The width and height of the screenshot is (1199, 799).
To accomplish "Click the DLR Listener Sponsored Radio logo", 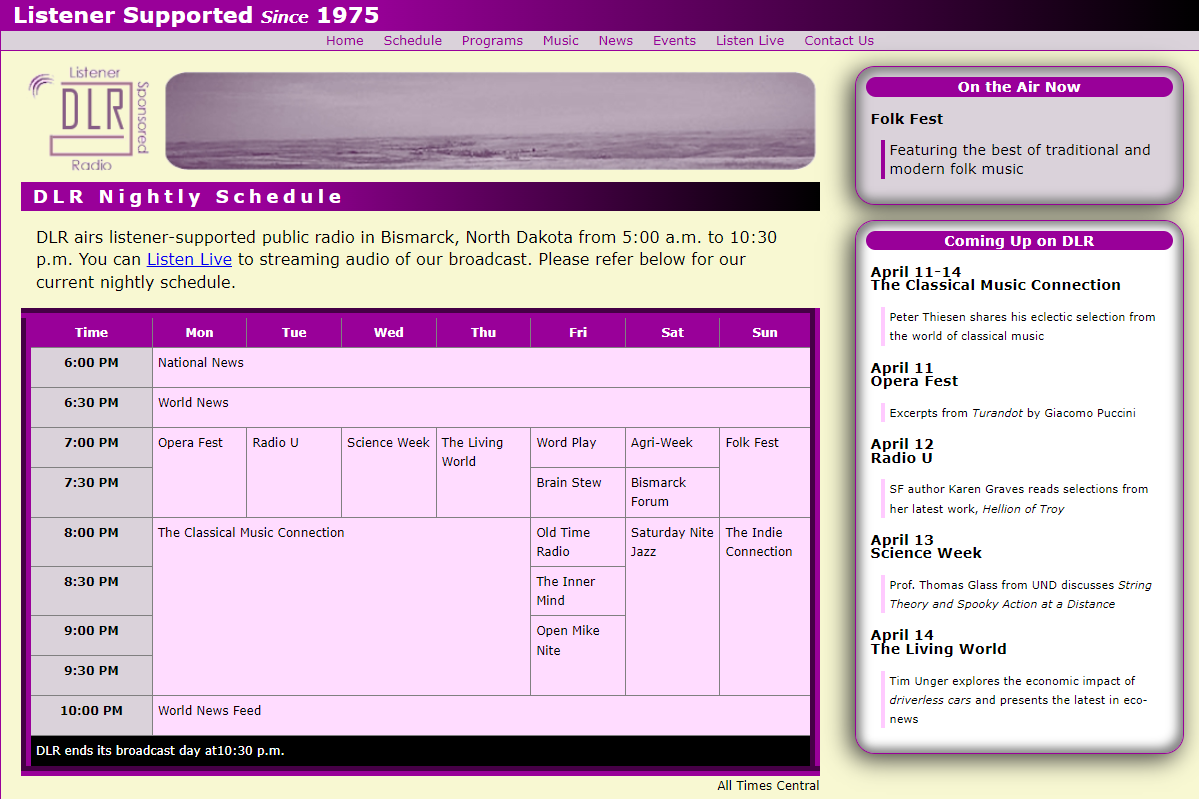I will (90, 118).
